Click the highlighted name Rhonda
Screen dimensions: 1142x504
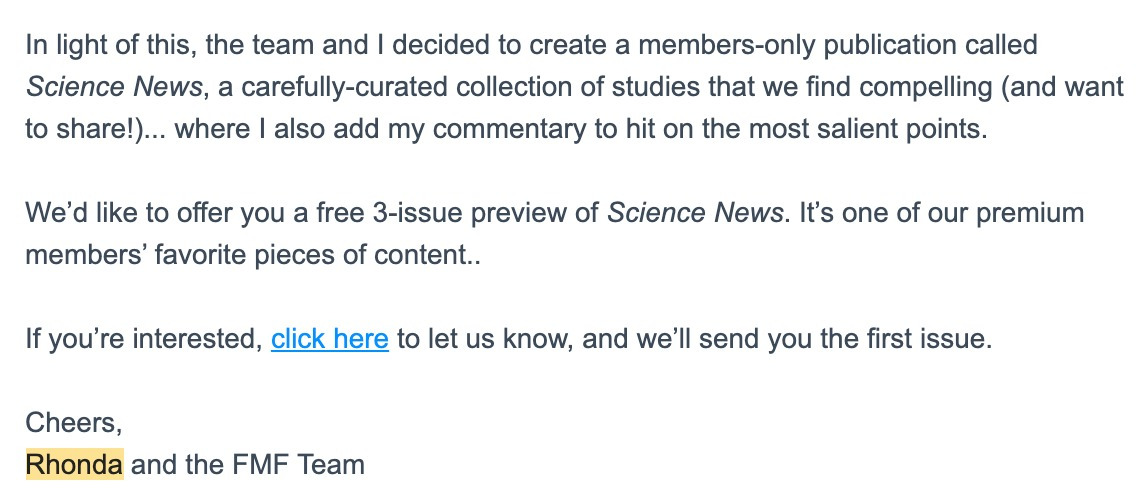click(75, 465)
